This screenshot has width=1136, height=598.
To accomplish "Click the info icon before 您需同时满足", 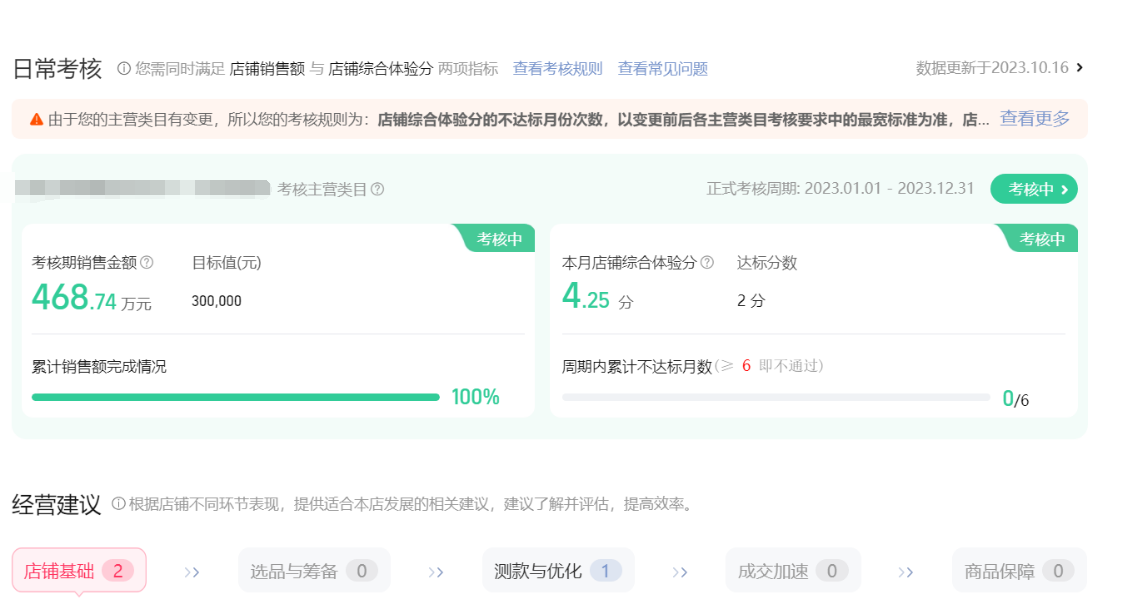I will (x=124, y=69).
